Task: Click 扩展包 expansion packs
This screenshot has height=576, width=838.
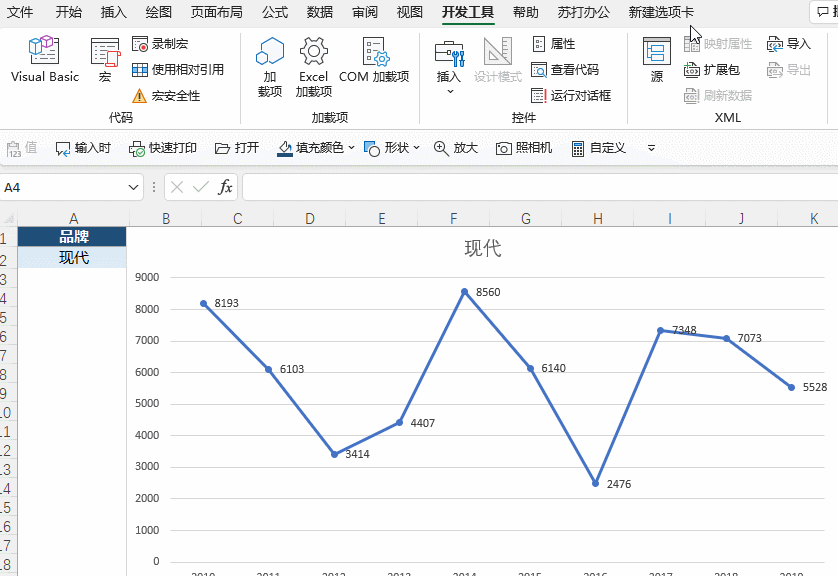Action: click(x=712, y=69)
